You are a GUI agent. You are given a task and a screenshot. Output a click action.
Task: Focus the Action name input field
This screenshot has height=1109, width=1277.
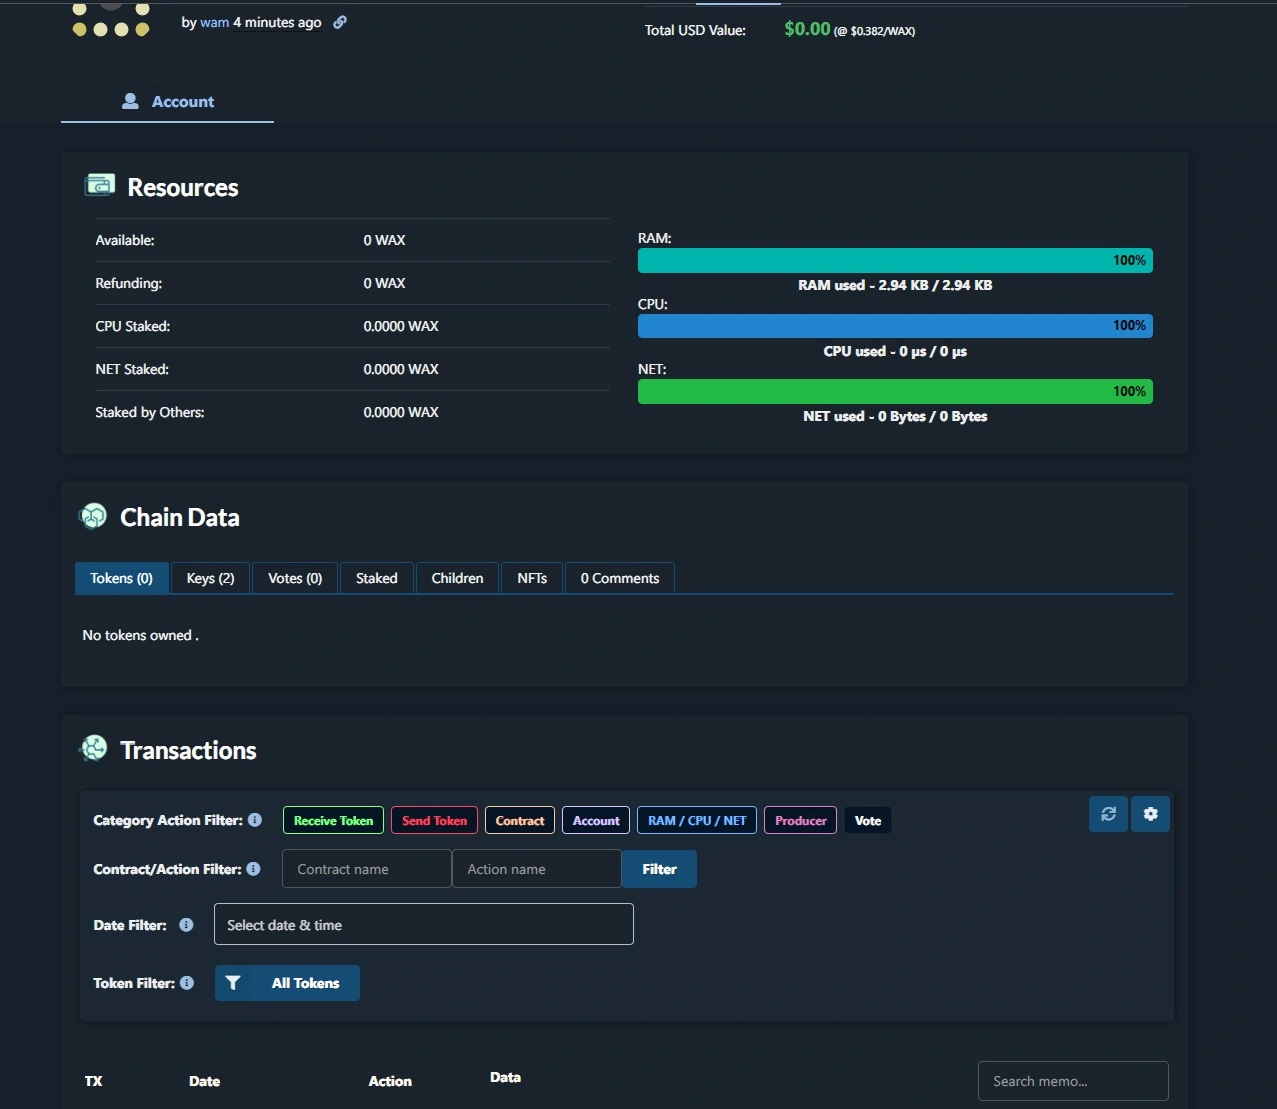537,869
